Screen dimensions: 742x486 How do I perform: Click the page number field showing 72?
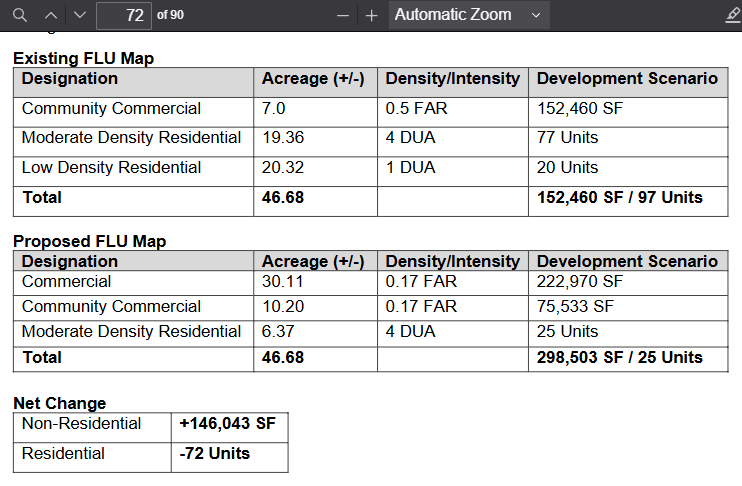coord(124,15)
